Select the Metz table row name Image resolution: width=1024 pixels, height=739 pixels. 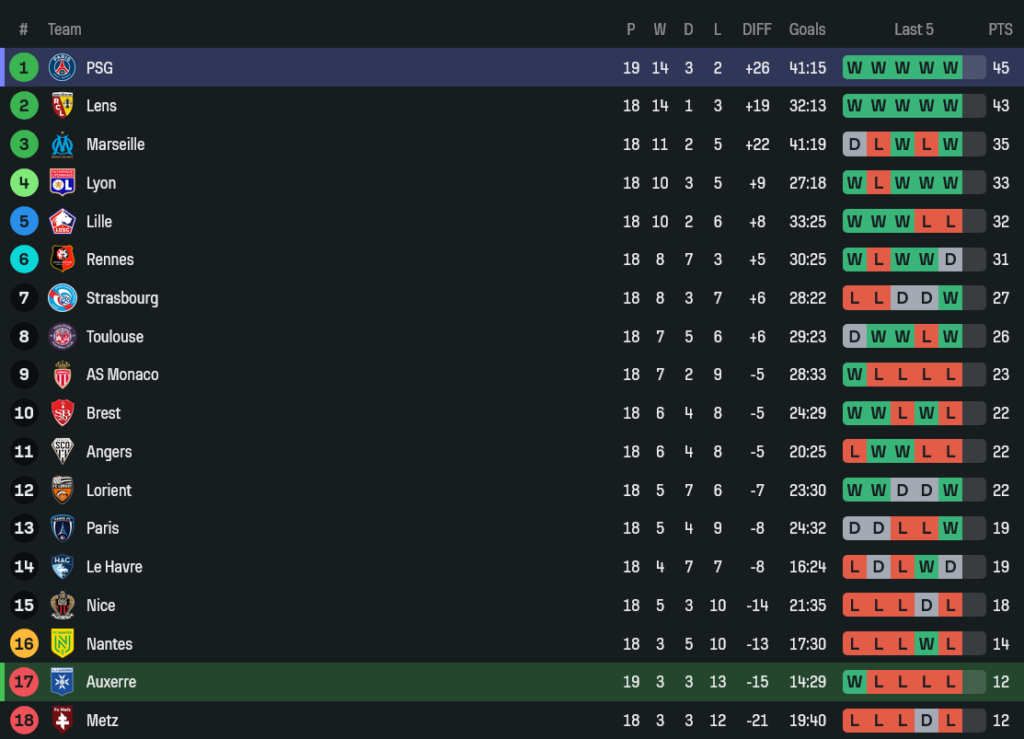click(x=102, y=720)
